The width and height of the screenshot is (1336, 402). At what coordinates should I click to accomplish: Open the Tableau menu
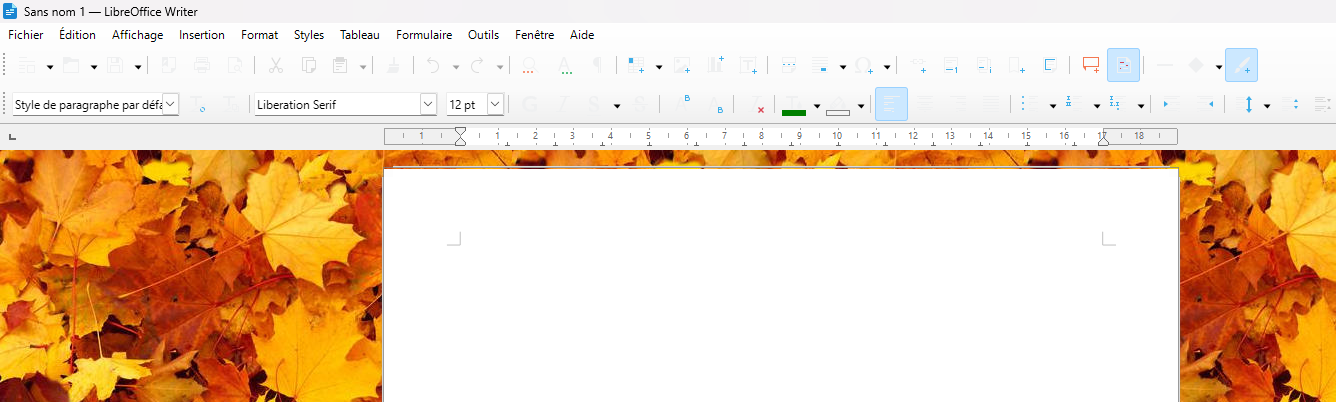tap(360, 35)
